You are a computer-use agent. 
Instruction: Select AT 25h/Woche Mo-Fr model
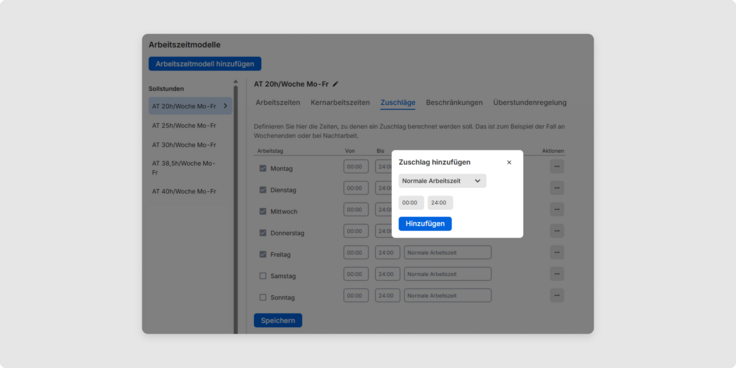184,125
